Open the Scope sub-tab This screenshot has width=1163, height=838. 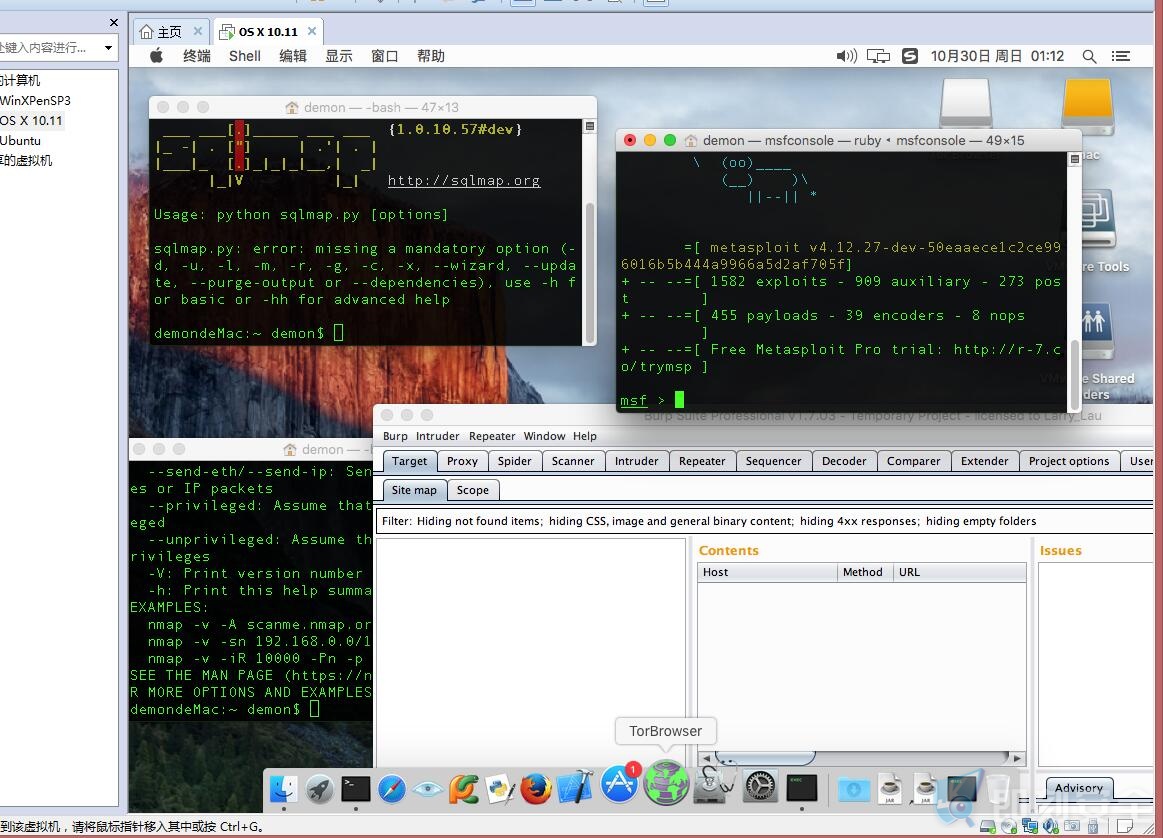pyautogui.click(x=472, y=490)
